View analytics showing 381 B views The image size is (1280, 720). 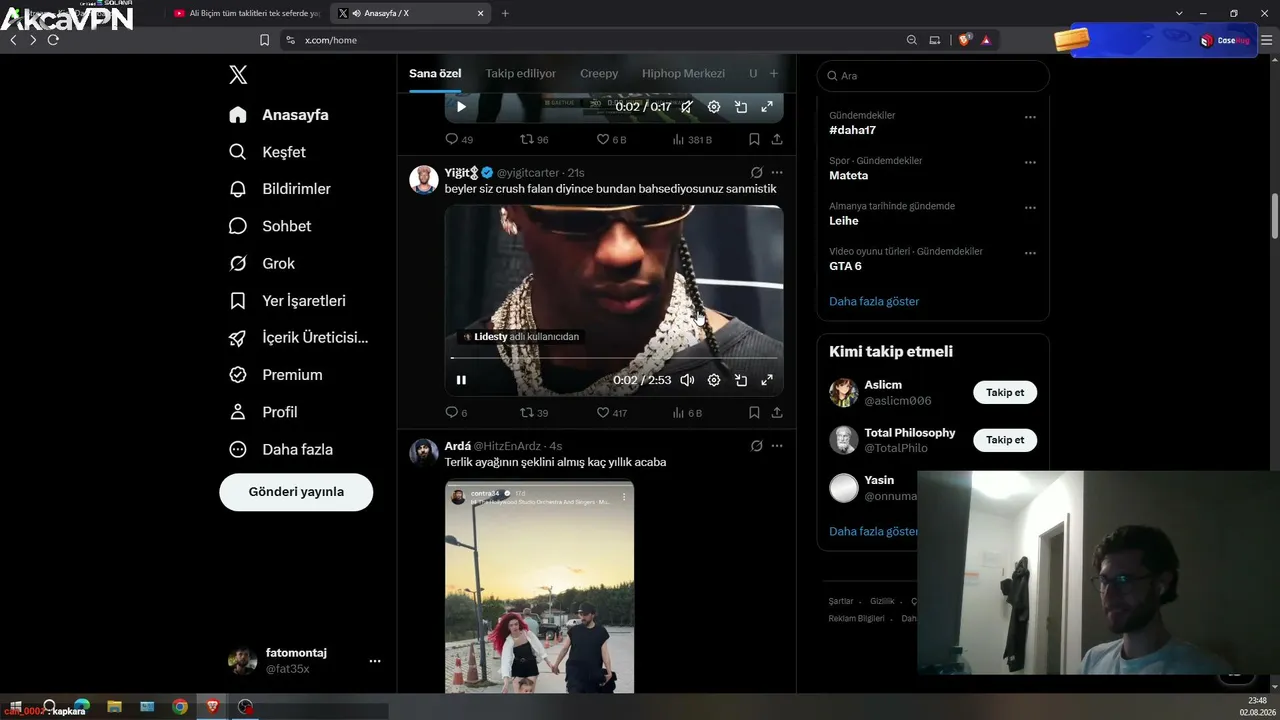[x=692, y=139]
